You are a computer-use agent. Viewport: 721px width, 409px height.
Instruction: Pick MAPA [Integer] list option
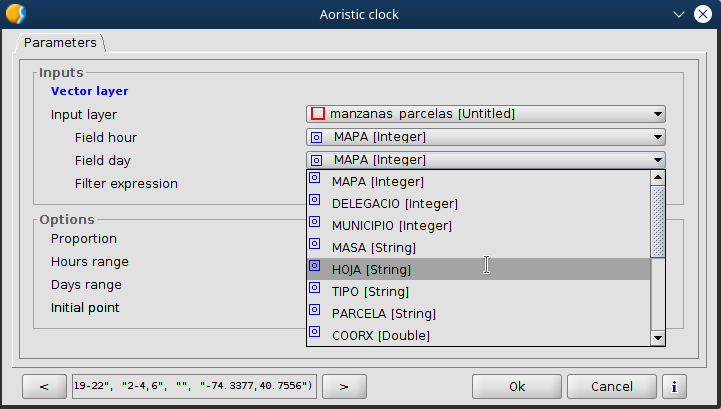click(x=377, y=182)
